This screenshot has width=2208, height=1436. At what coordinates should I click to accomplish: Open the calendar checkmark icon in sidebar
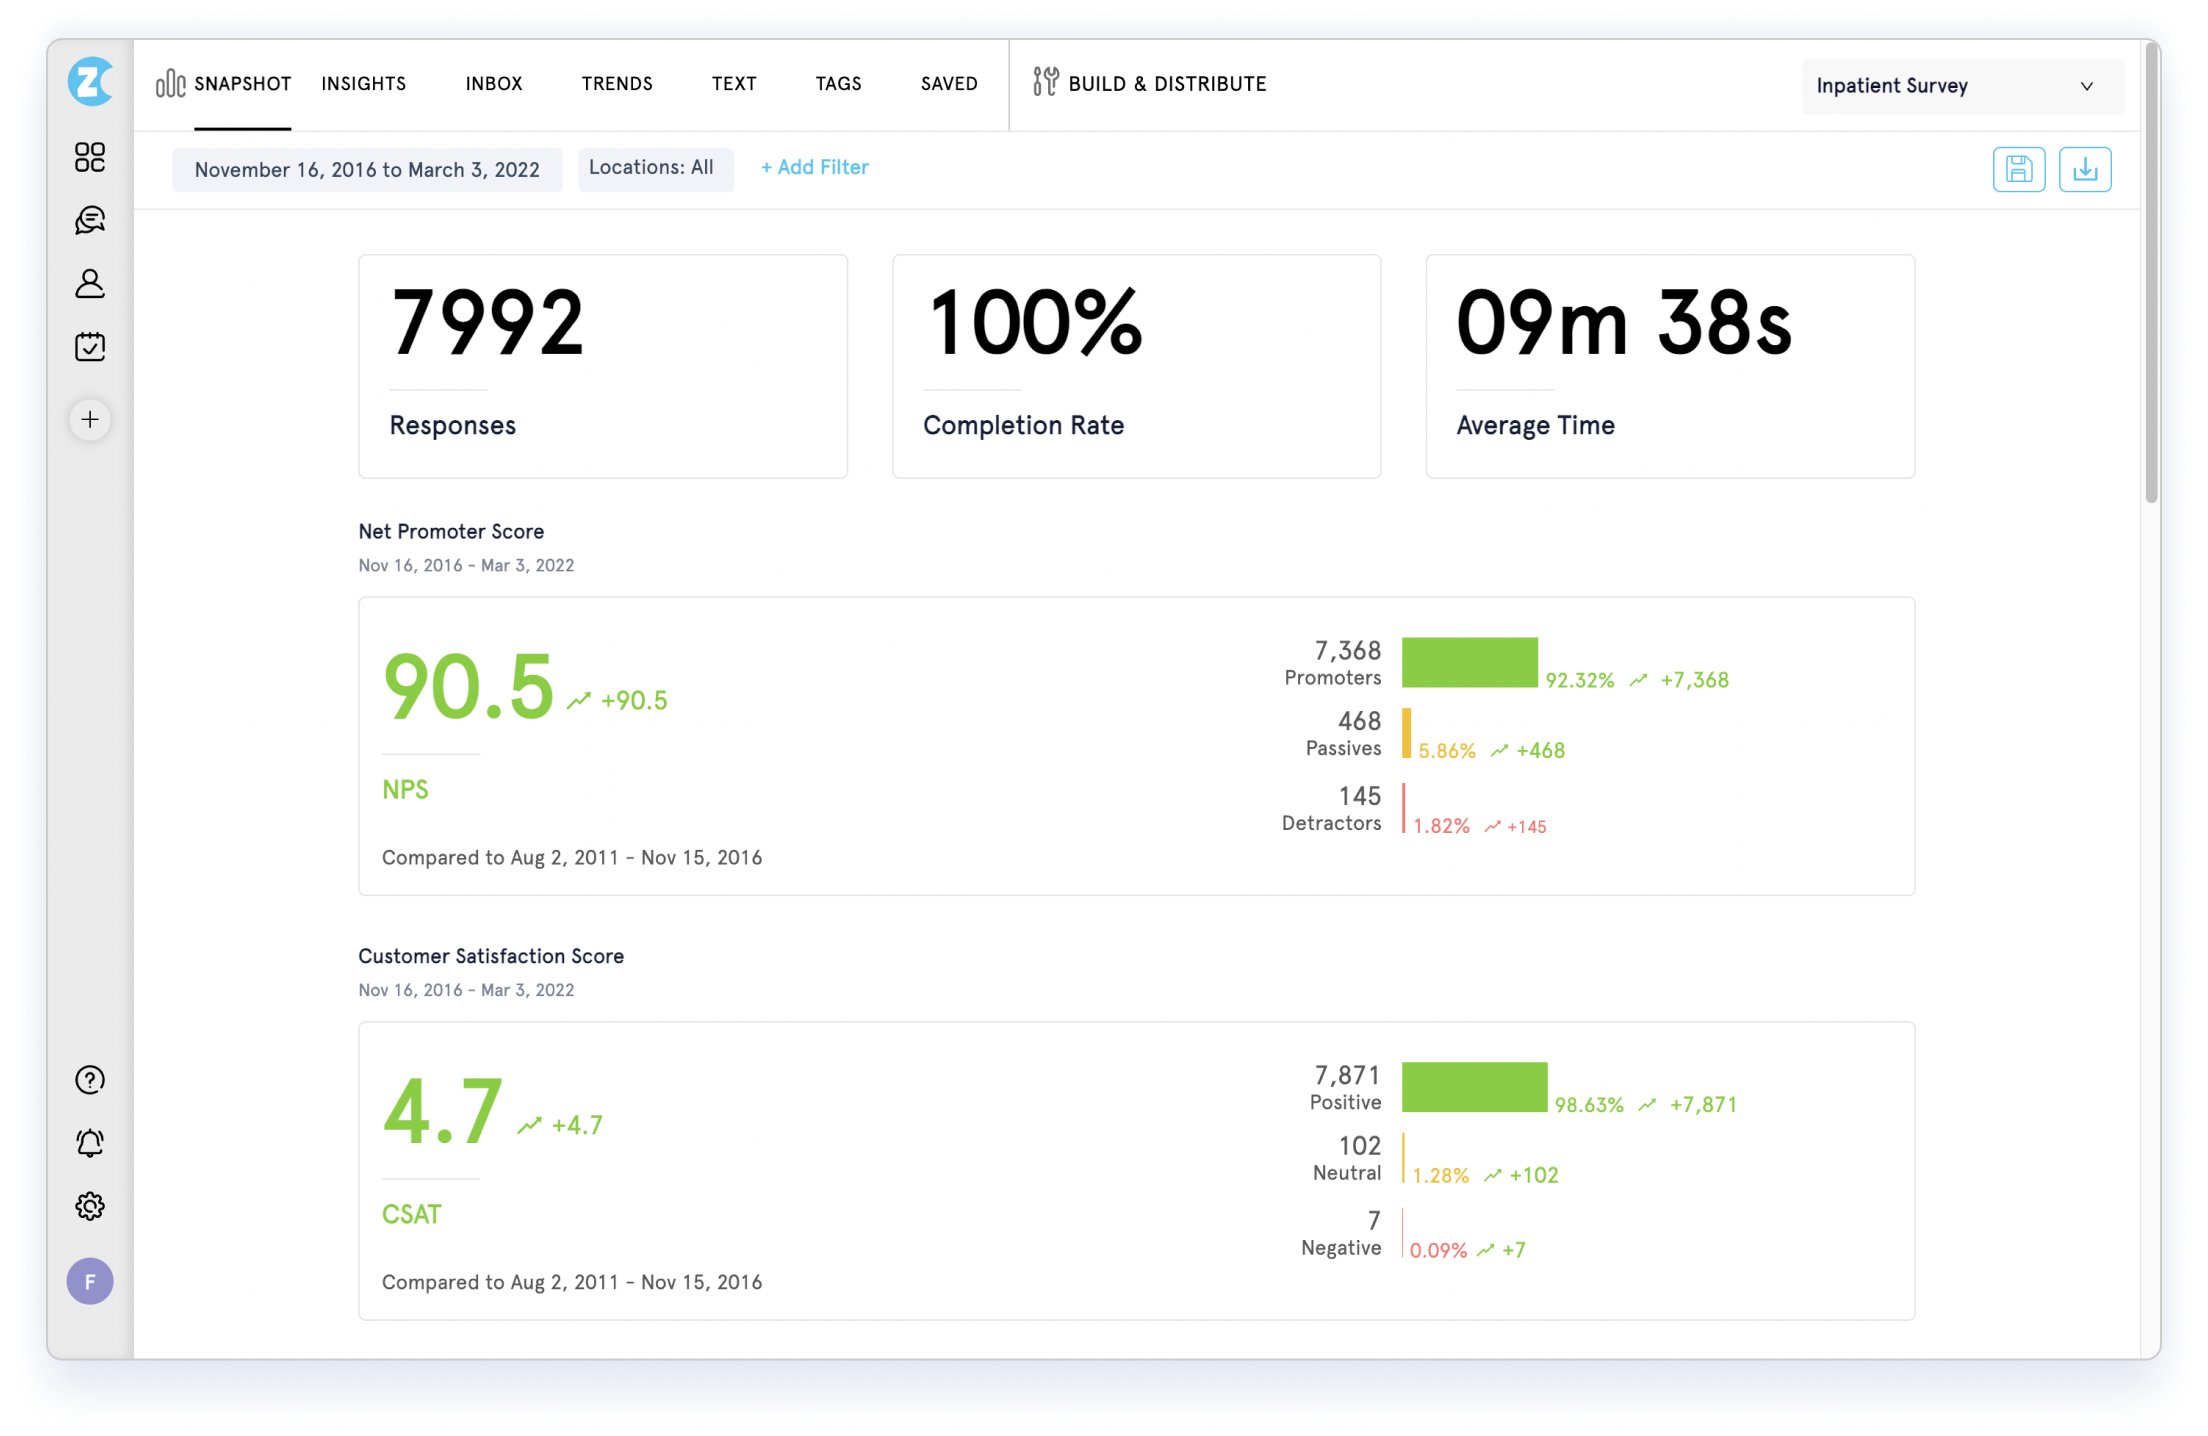click(90, 347)
